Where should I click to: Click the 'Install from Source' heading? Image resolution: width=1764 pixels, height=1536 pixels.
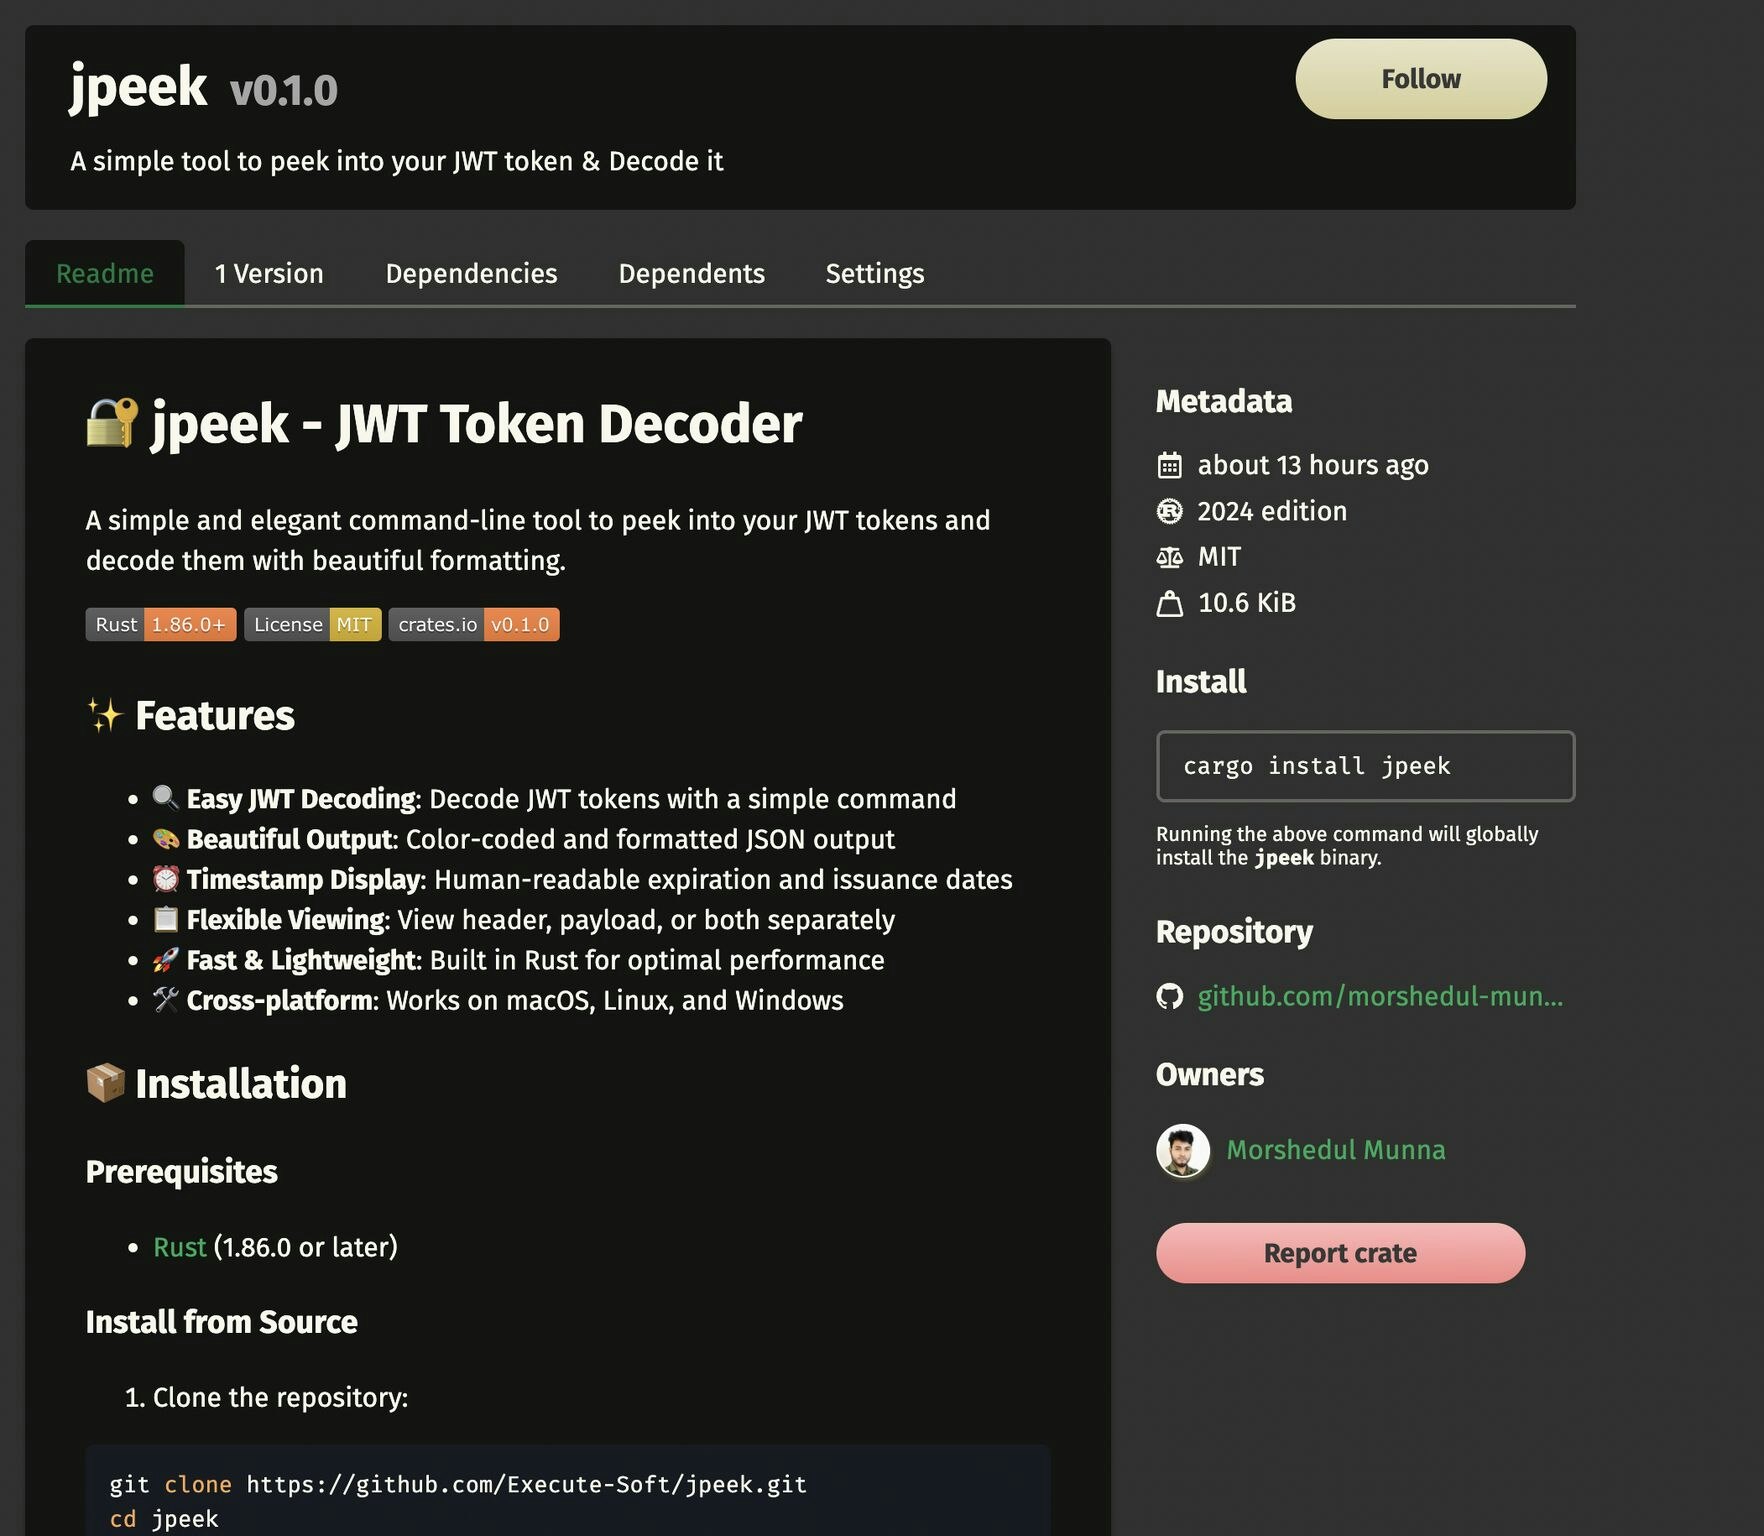click(x=221, y=1322)
